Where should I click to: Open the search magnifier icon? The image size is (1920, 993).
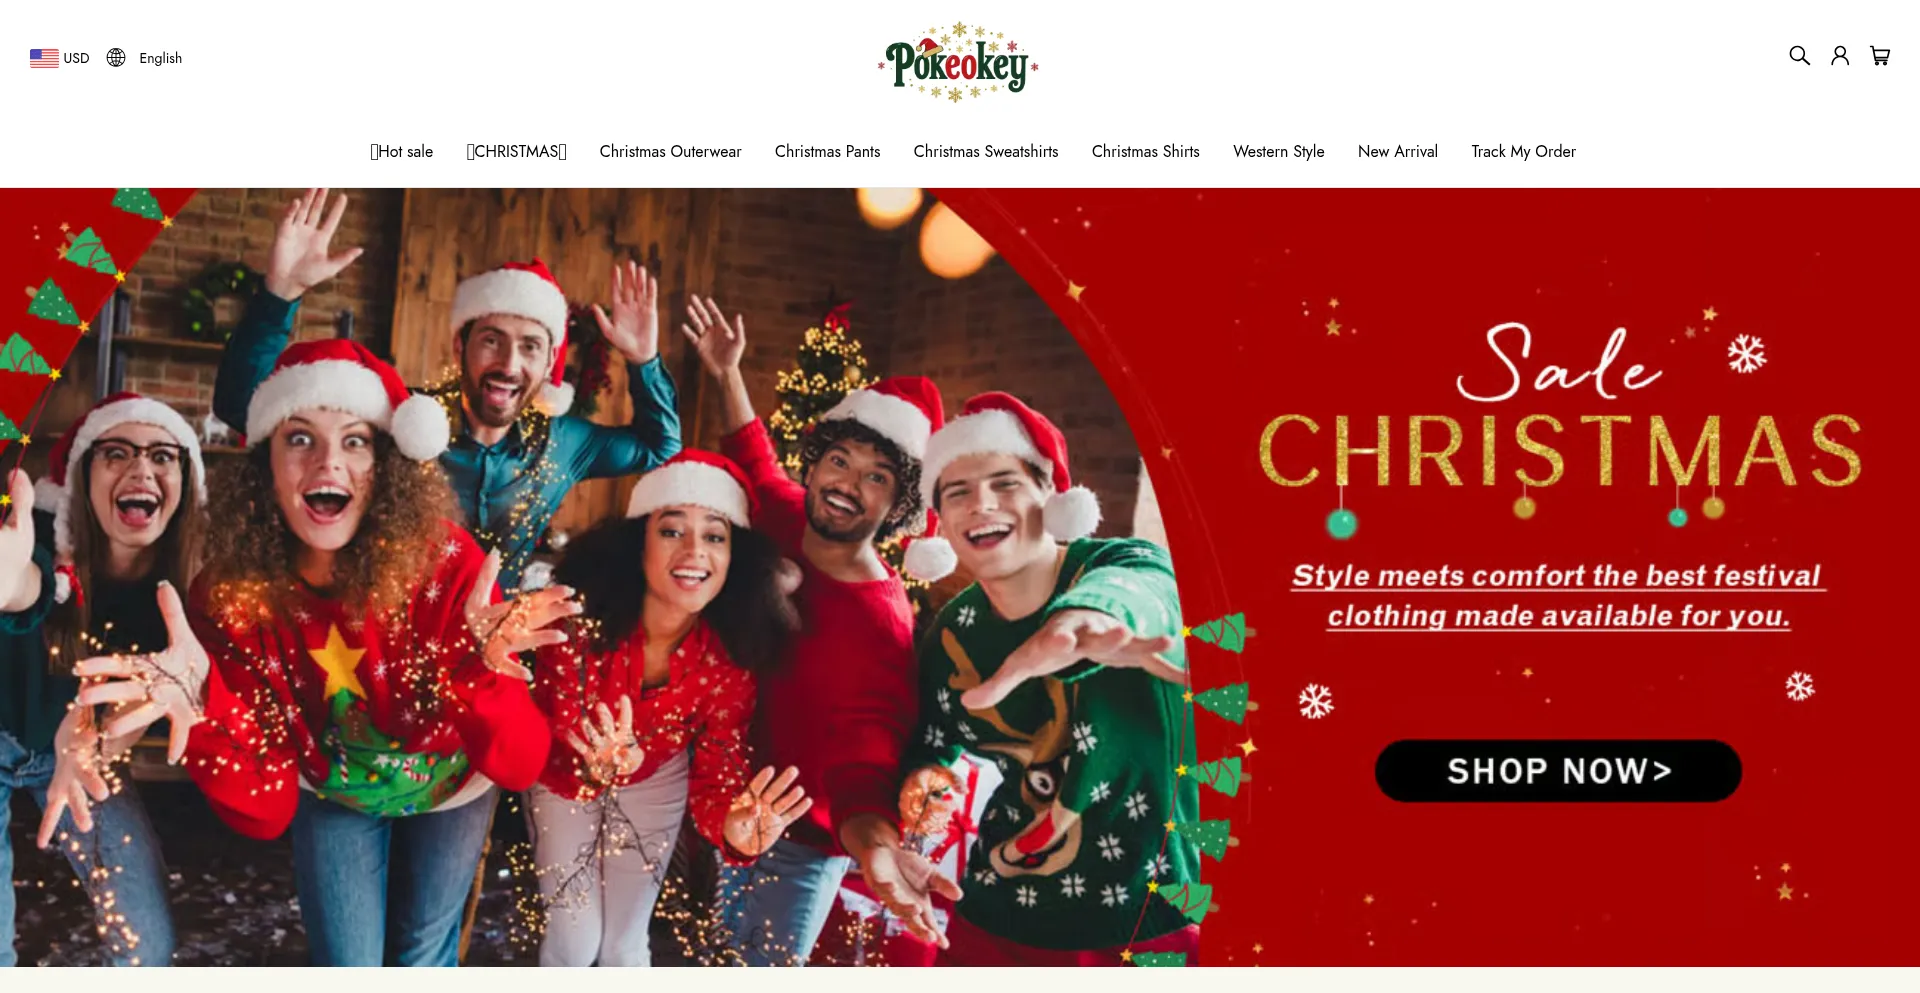pyautogui.click(x=1799, y=56)
